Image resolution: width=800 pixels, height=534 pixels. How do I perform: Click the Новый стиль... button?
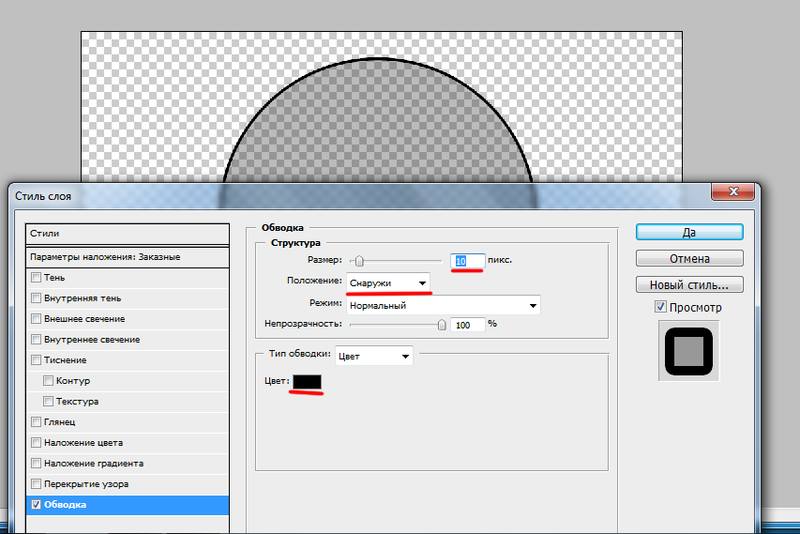pyautogui.click(x=689, y=285)
